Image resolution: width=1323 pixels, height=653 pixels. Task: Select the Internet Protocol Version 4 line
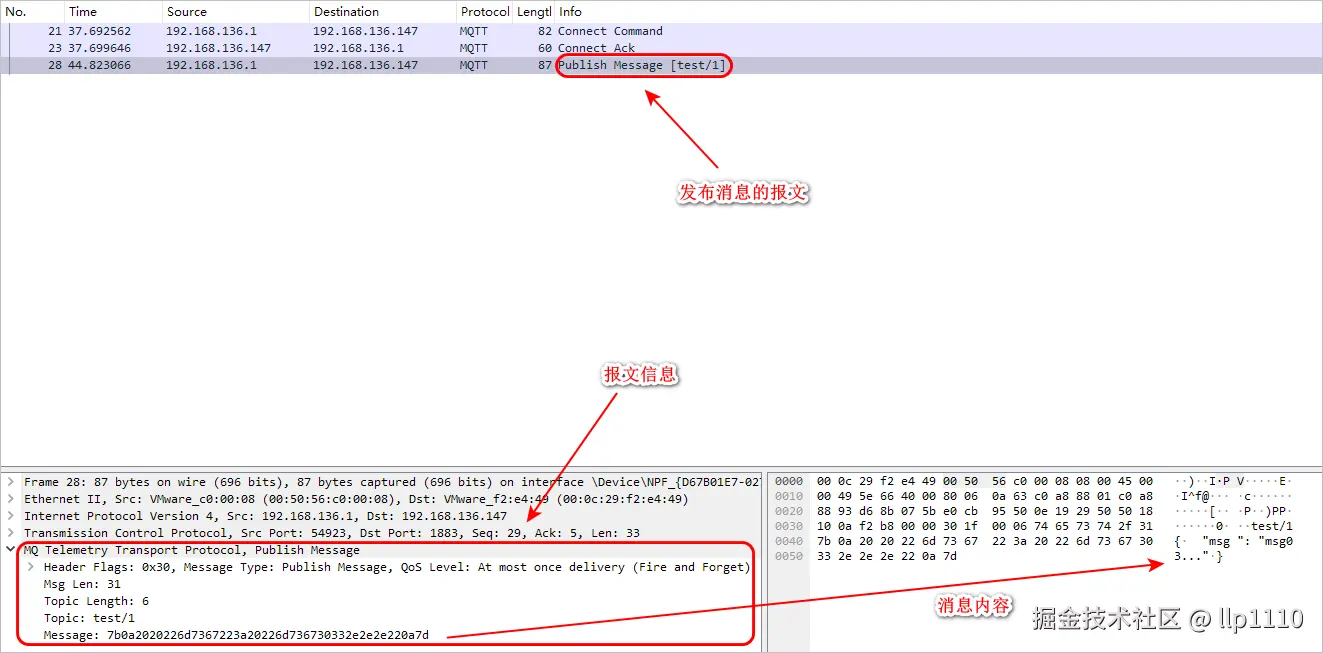point(265,516)
